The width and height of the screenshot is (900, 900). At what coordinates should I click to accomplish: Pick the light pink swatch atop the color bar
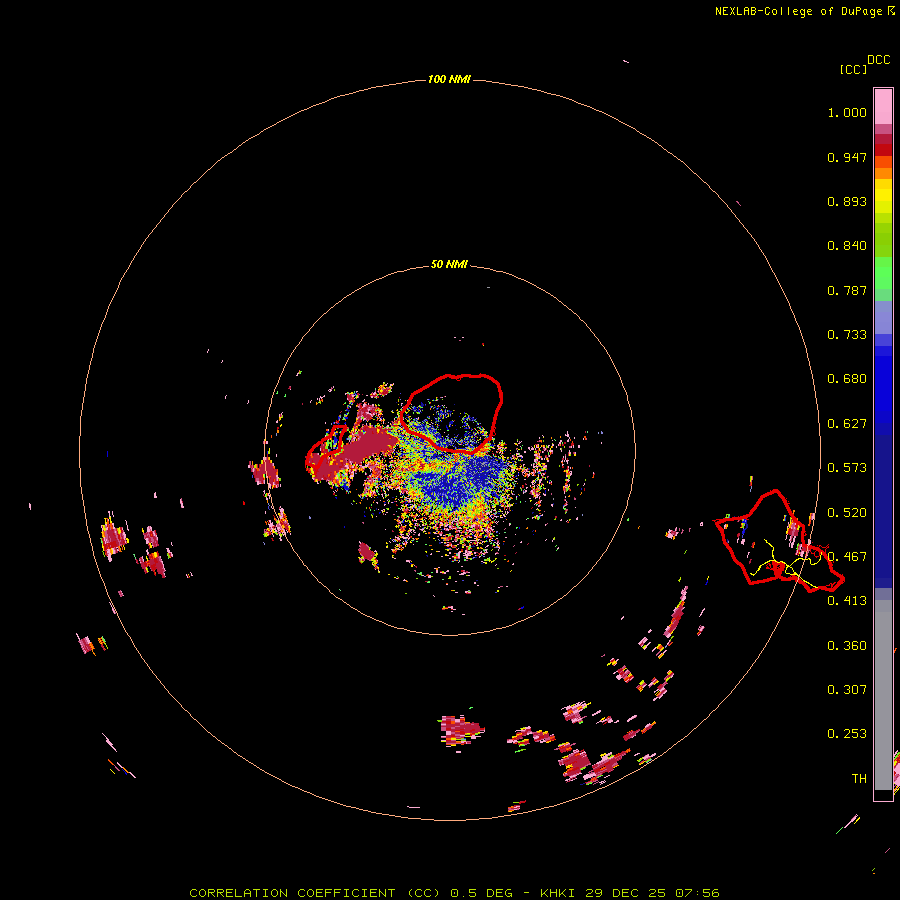coord(883,107)
